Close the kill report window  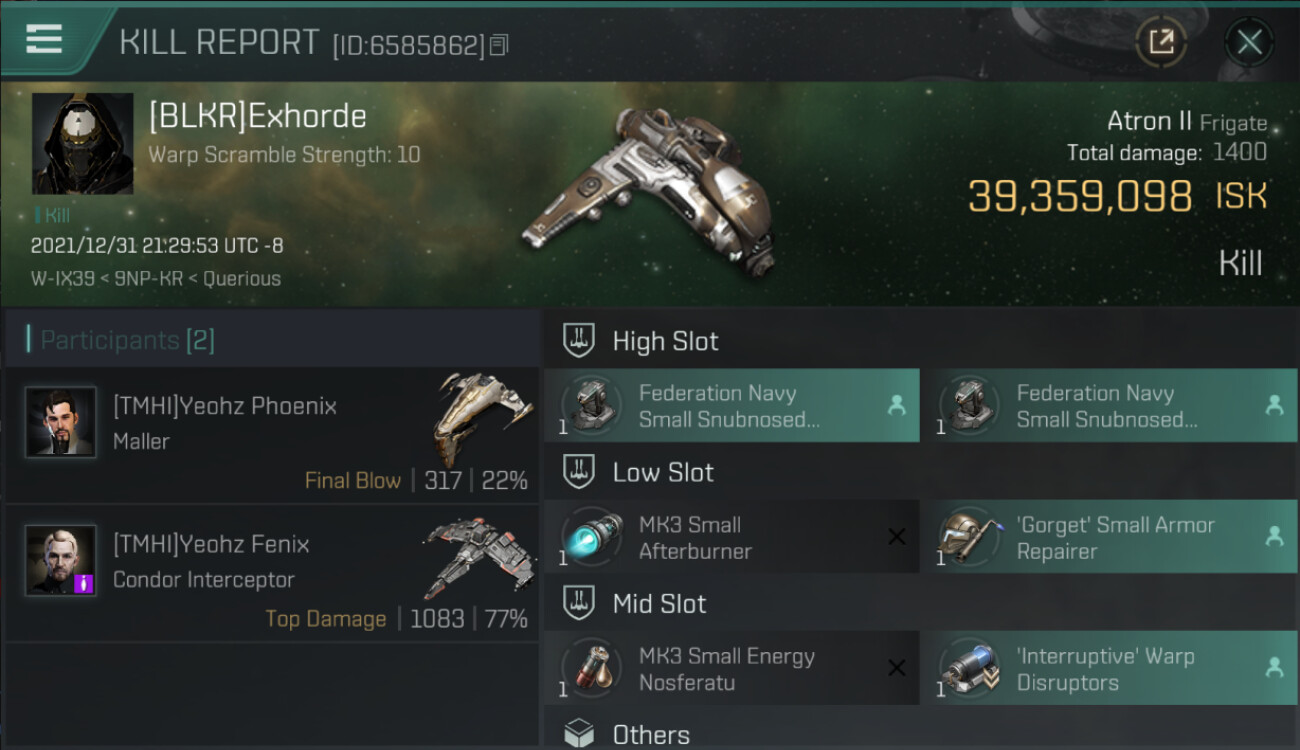(x=1249, y=42)
